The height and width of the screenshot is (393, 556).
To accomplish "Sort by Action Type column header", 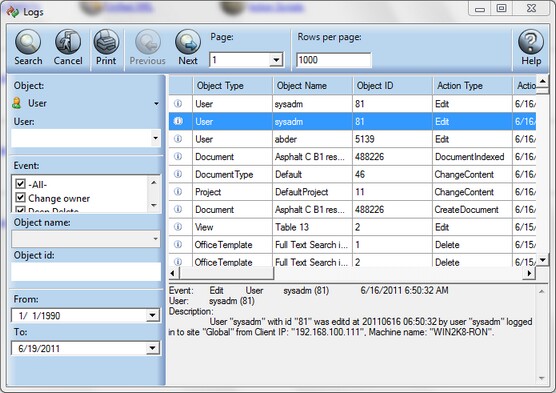I will (x=473, y=85).
